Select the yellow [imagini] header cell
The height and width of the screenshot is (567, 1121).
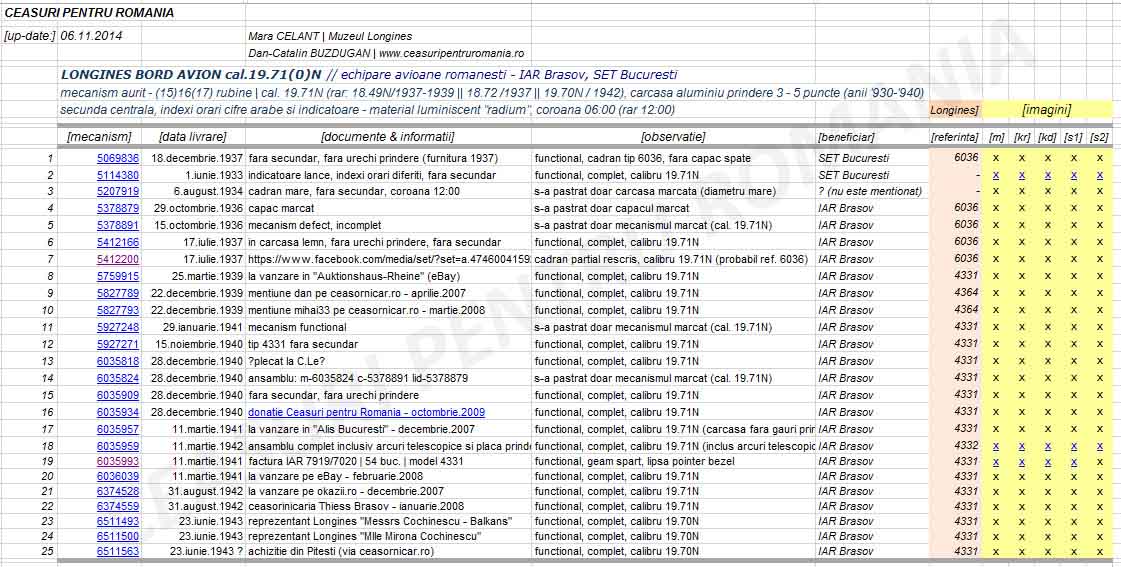[x=1047, y=109]
